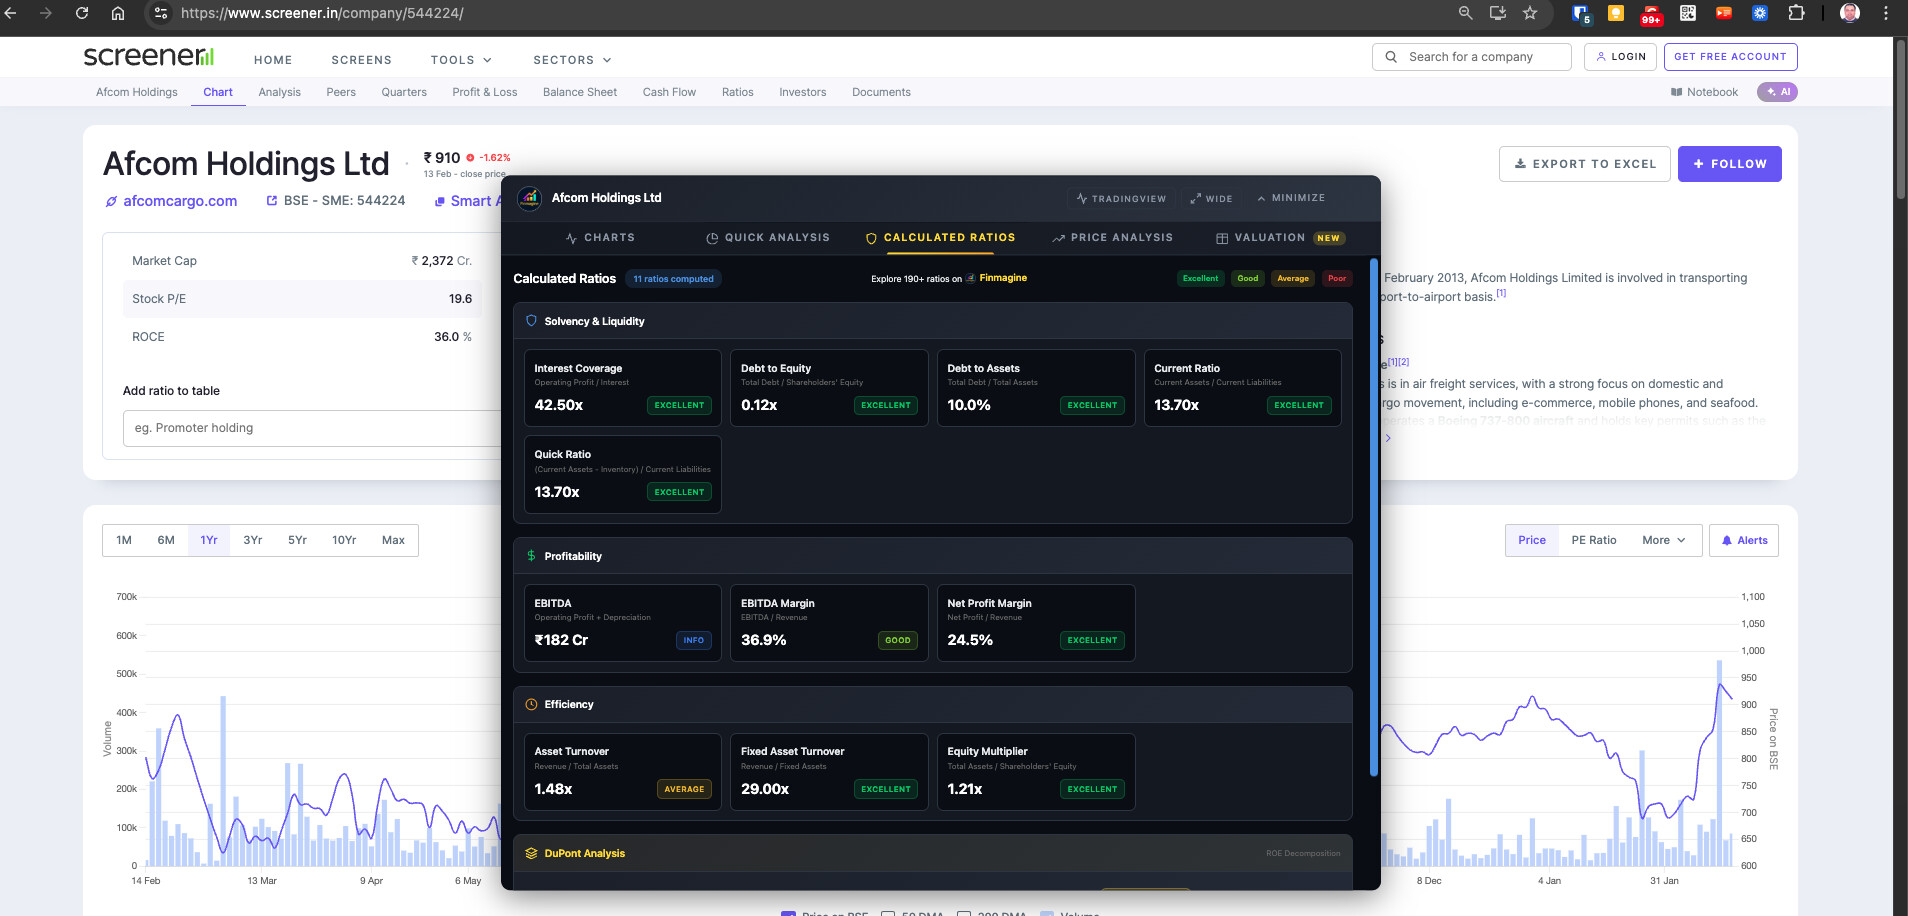
Task: Open the afcomcargo.com website link
Action: click(180, 201)
